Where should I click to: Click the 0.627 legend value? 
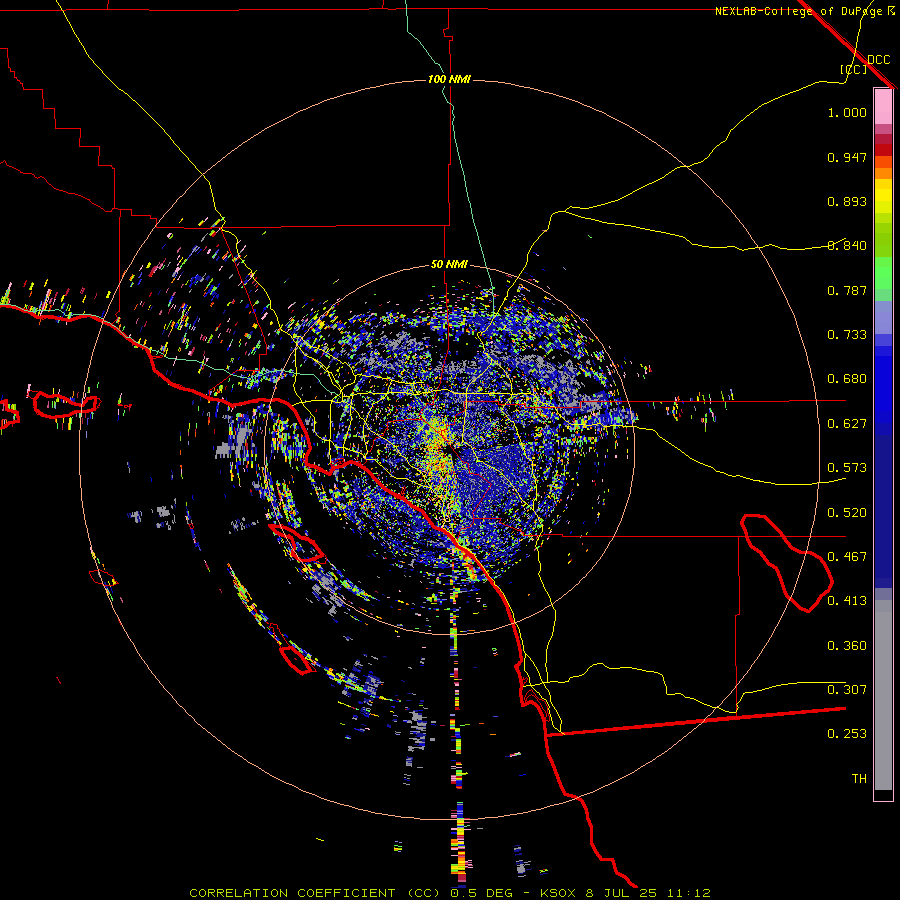pyautogui.click(x=847, y=424)
